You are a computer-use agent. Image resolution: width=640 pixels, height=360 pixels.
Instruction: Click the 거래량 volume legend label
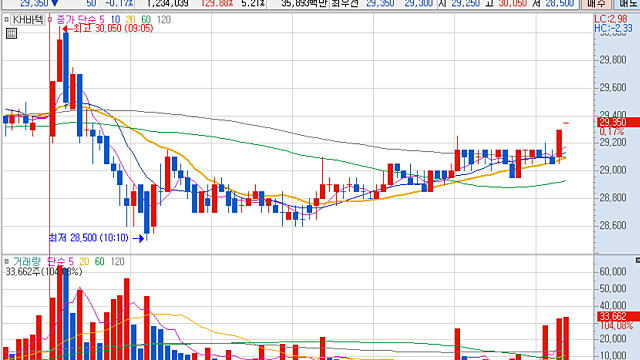[27, 261]
